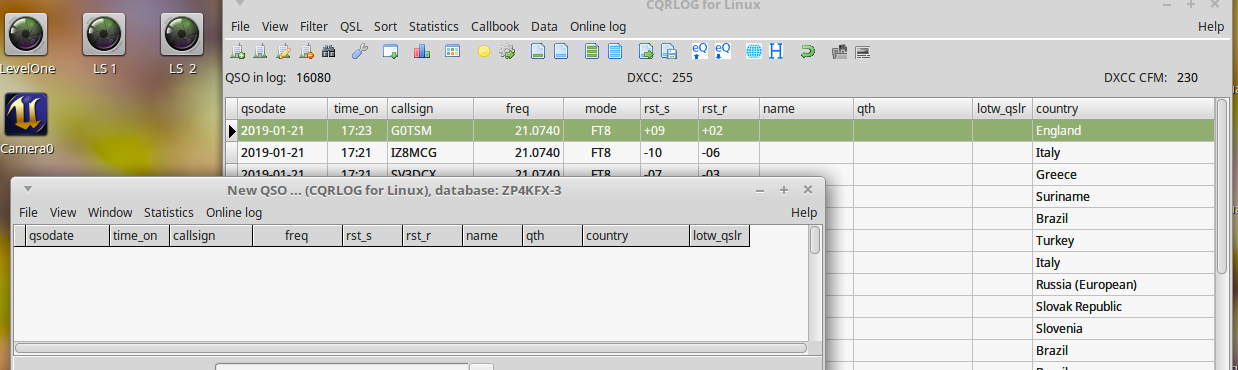The height and width of the screenshot is (370, 1238).
Task: Click the blue H HamQTH icon
Action: [x=776, y=51]
